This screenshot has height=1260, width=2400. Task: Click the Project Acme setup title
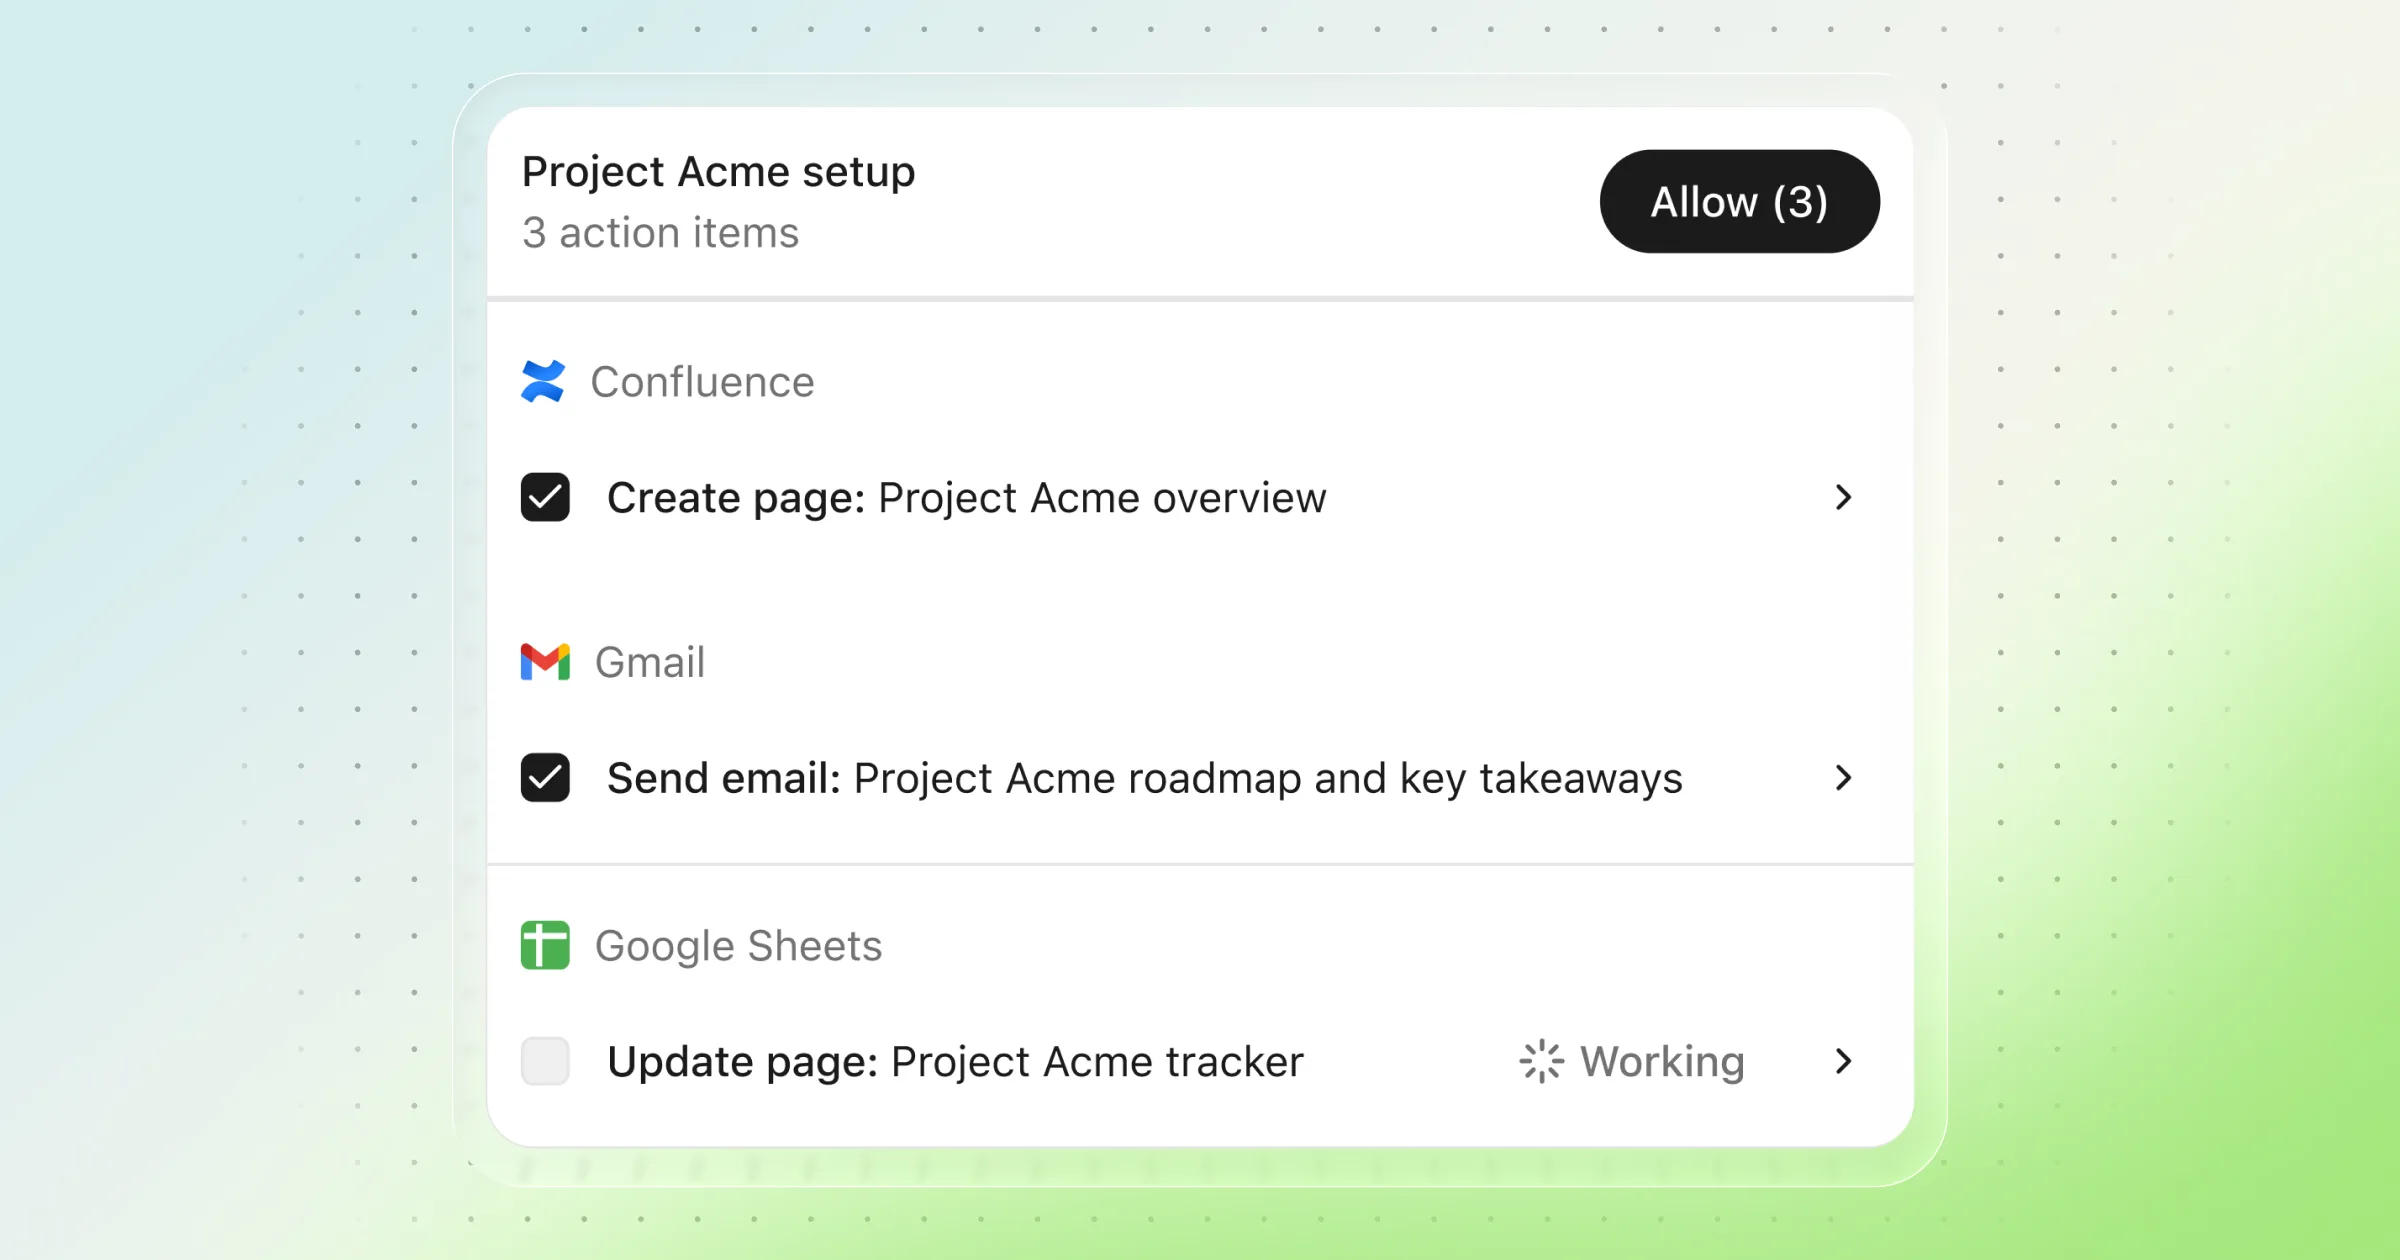(x=718, y=172)
